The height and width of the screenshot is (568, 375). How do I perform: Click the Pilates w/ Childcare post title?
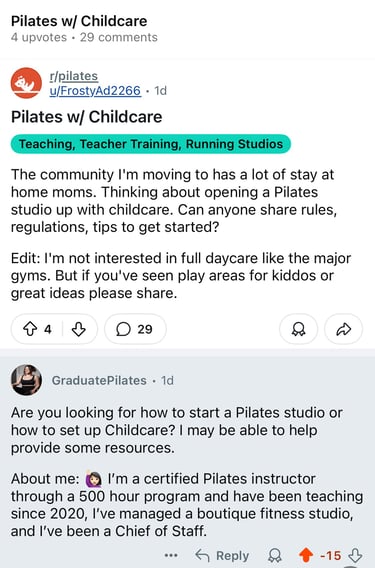click(x=87, y=117)
